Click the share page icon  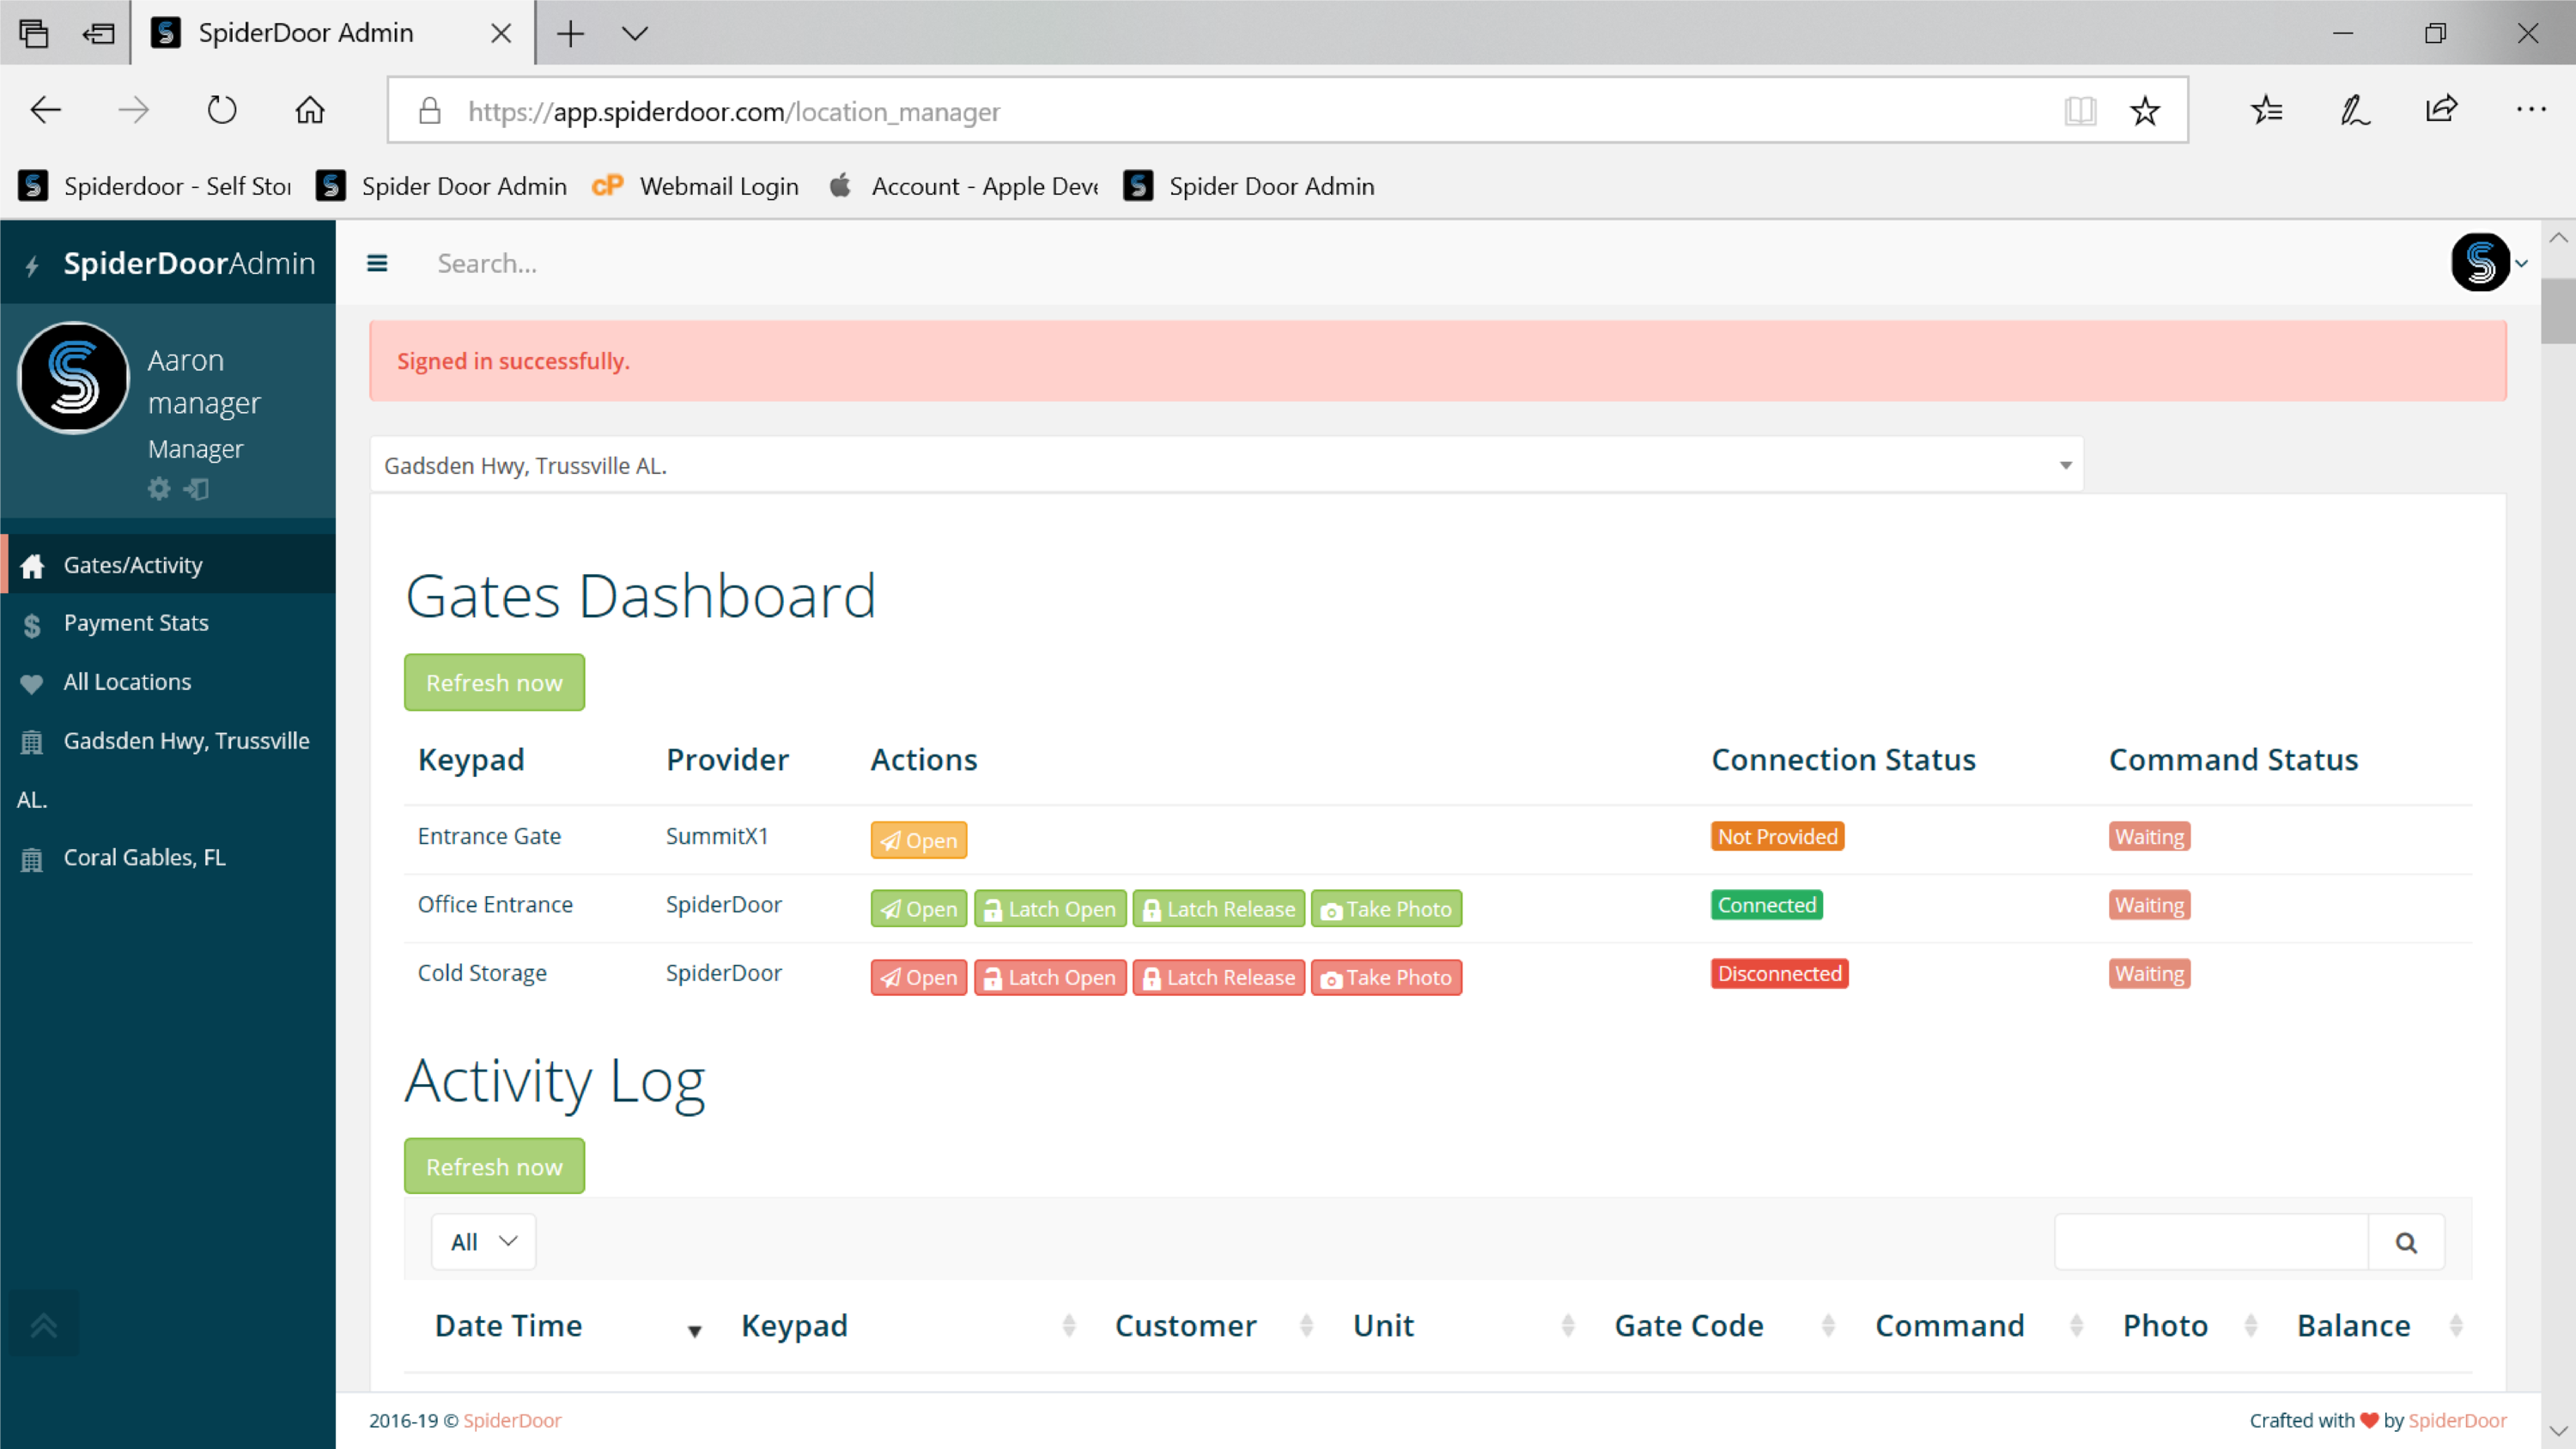click(x=2441, y=108)
